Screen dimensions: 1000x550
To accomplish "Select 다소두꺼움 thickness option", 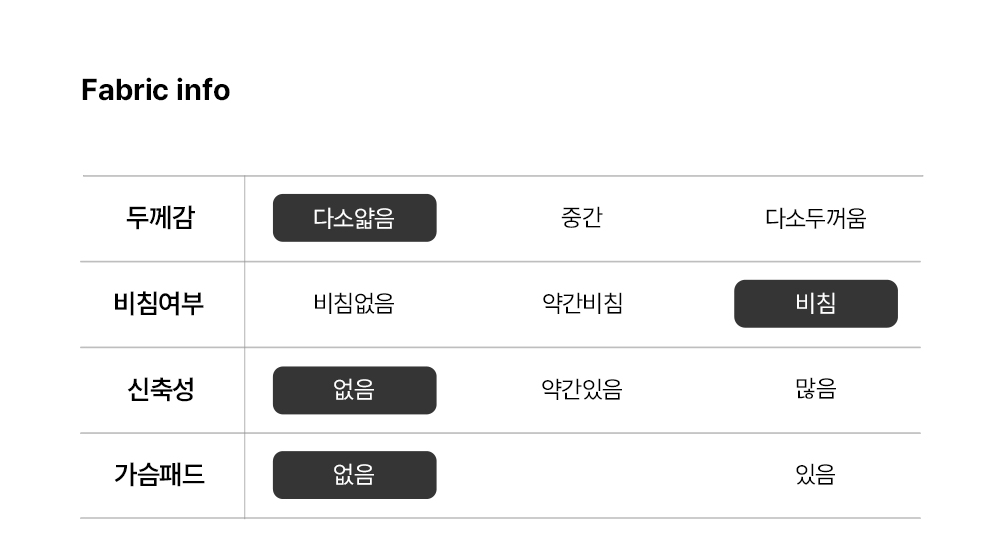I will [815, 218].
